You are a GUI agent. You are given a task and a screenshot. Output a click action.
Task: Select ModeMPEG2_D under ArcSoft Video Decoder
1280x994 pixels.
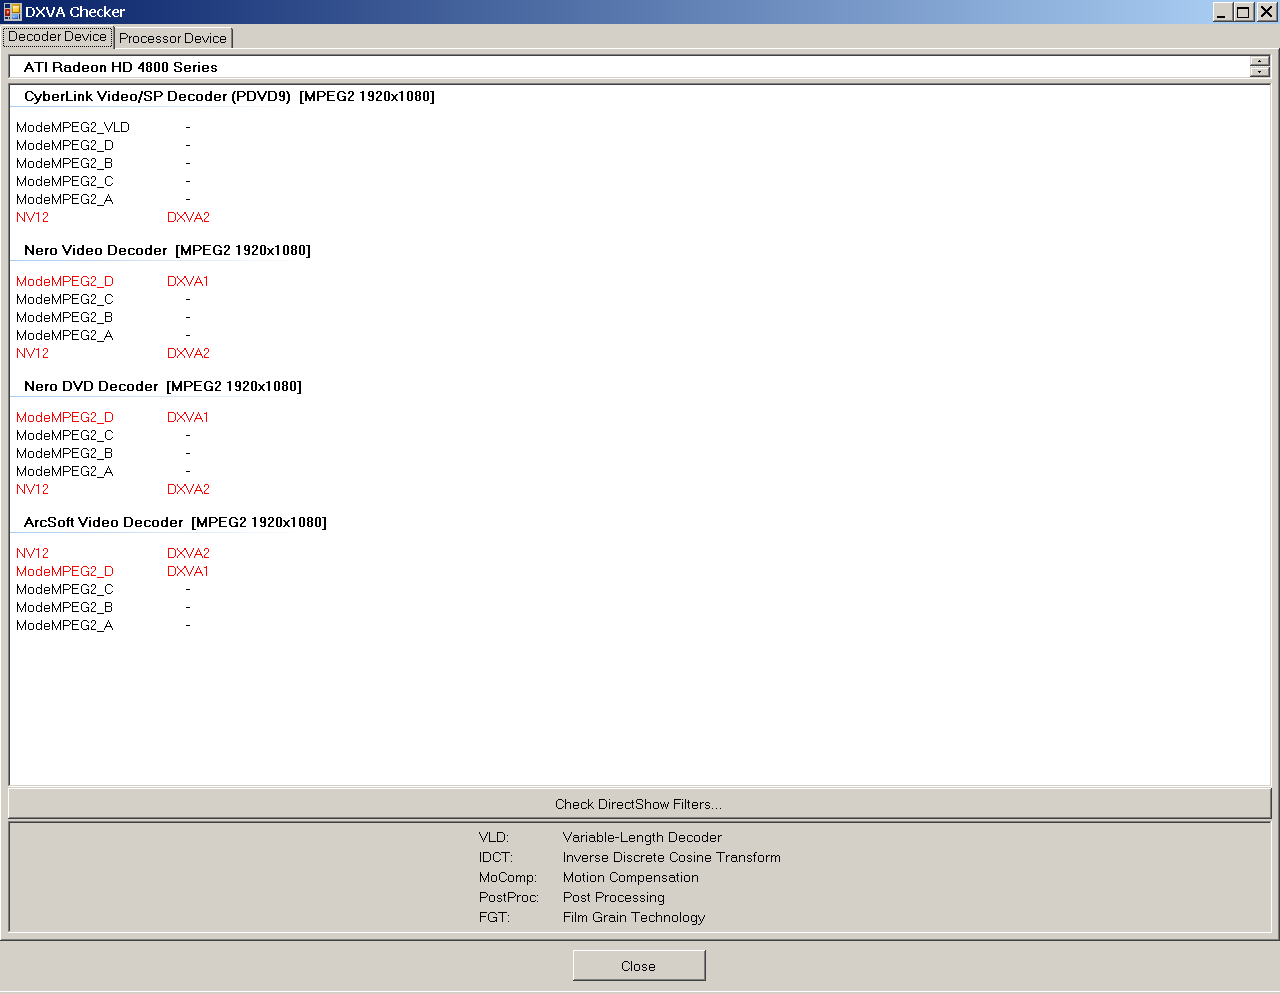point(65,572)
